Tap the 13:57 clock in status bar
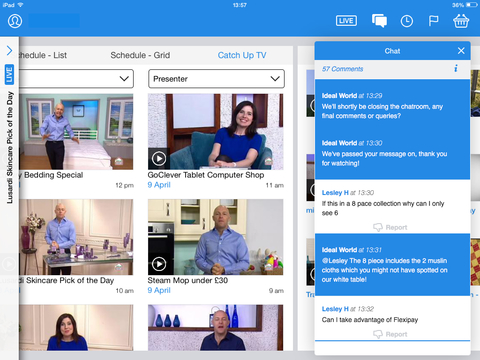The image size is (480, 360). pyautogui.click(x=240, y=5)
